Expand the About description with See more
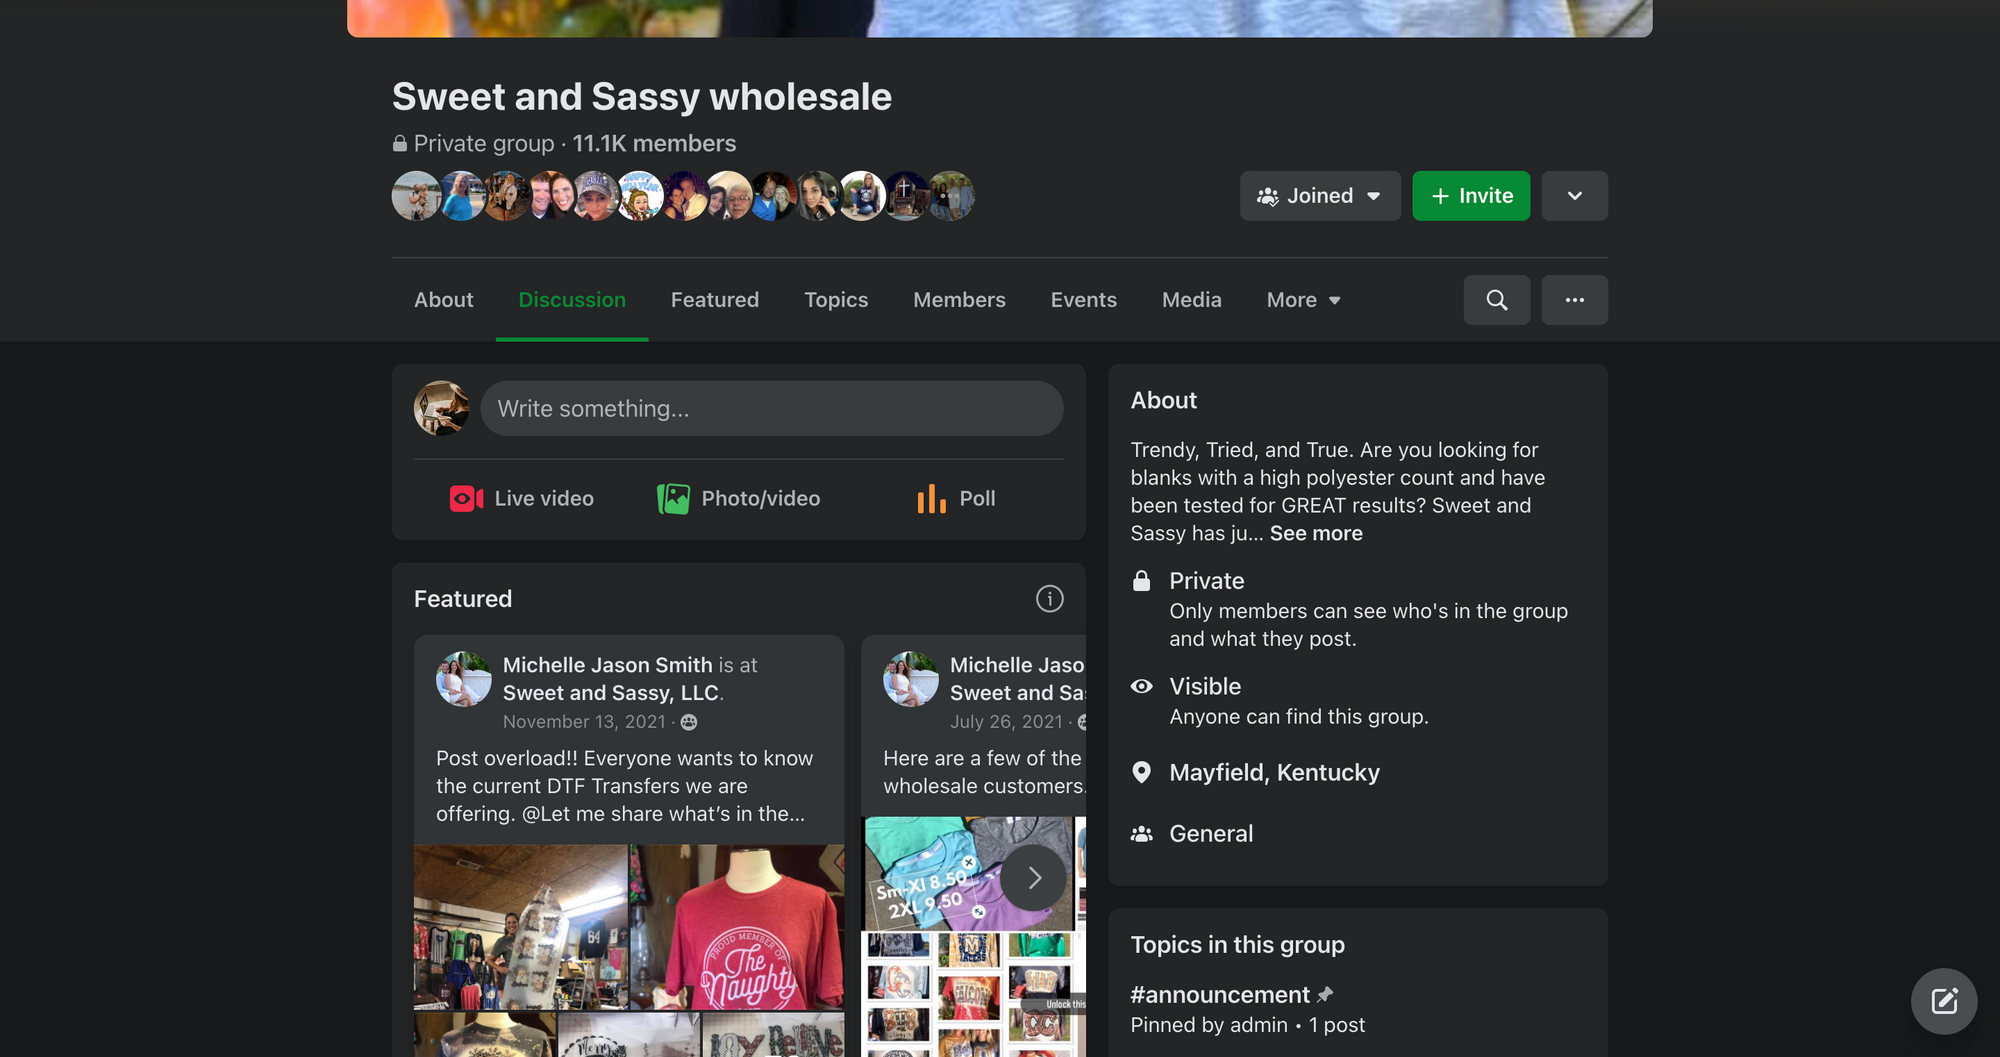This screenshot has width=2000, height=1057. tap(1316, 533)
